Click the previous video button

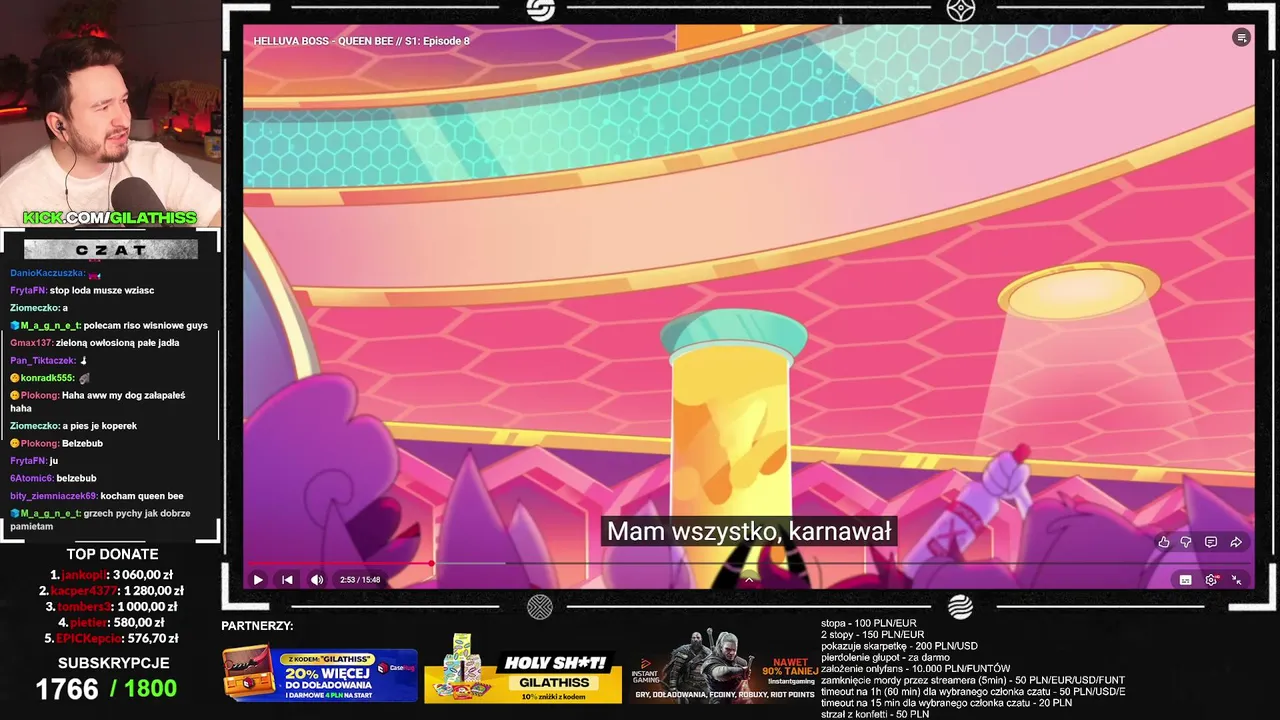tap(287, 580)
